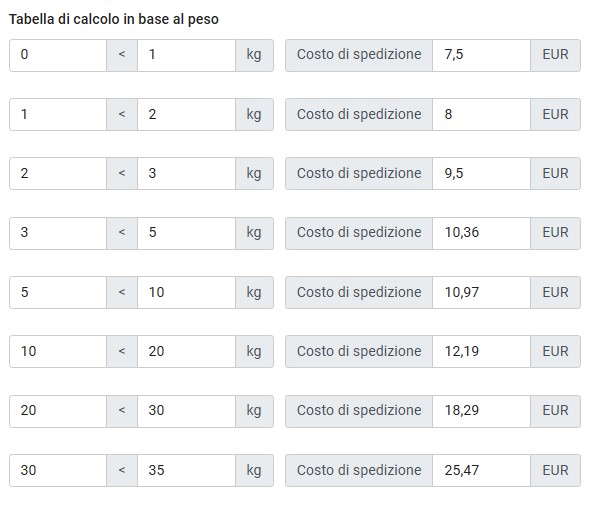
Task: Focus the maximum weight field showing 10
Action: point(186,292)
